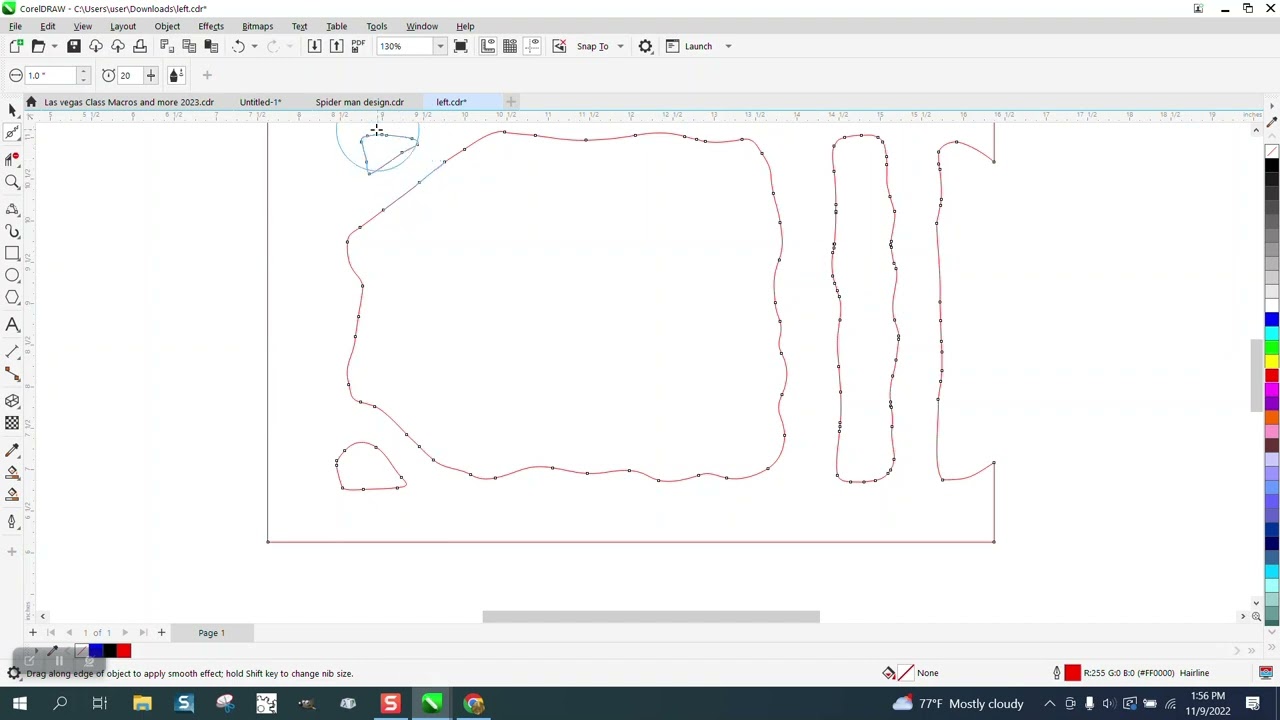Toggle show guidelines button
The width and height of the screenshot is (1280, 720).
(x=532, y=46)
